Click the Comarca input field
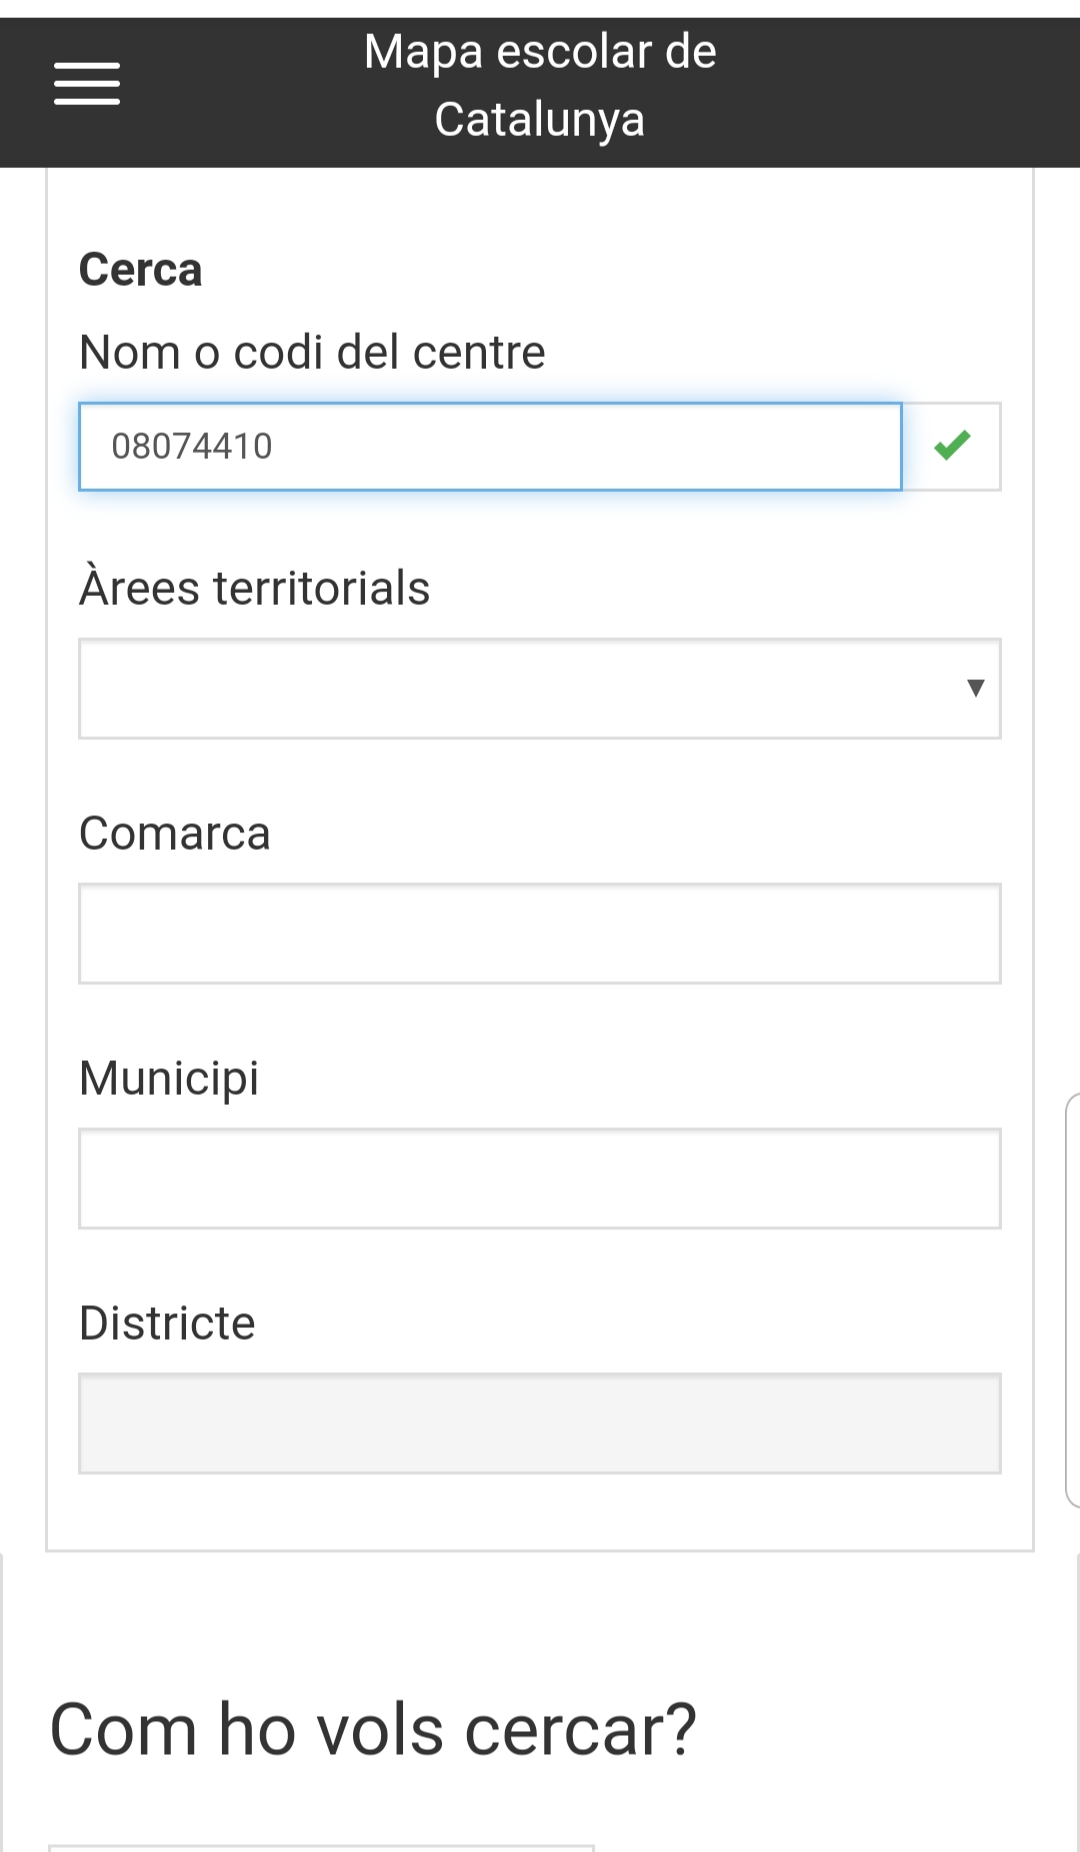 pos(540,933)
